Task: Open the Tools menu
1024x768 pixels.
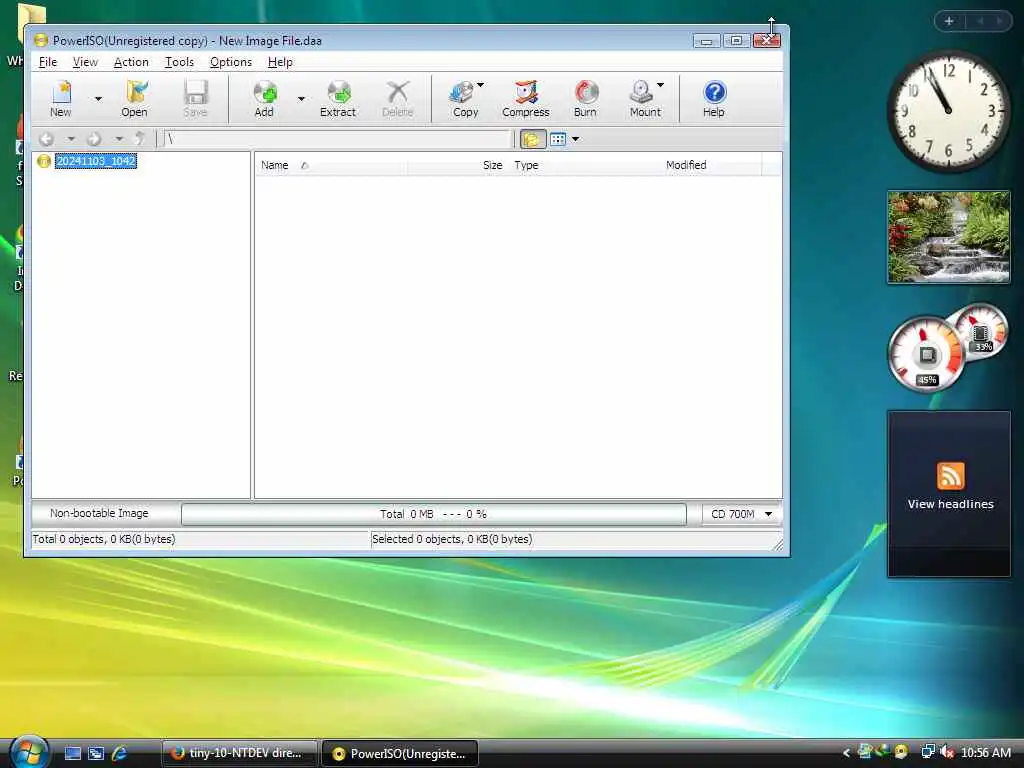Action: coord(179,62)
